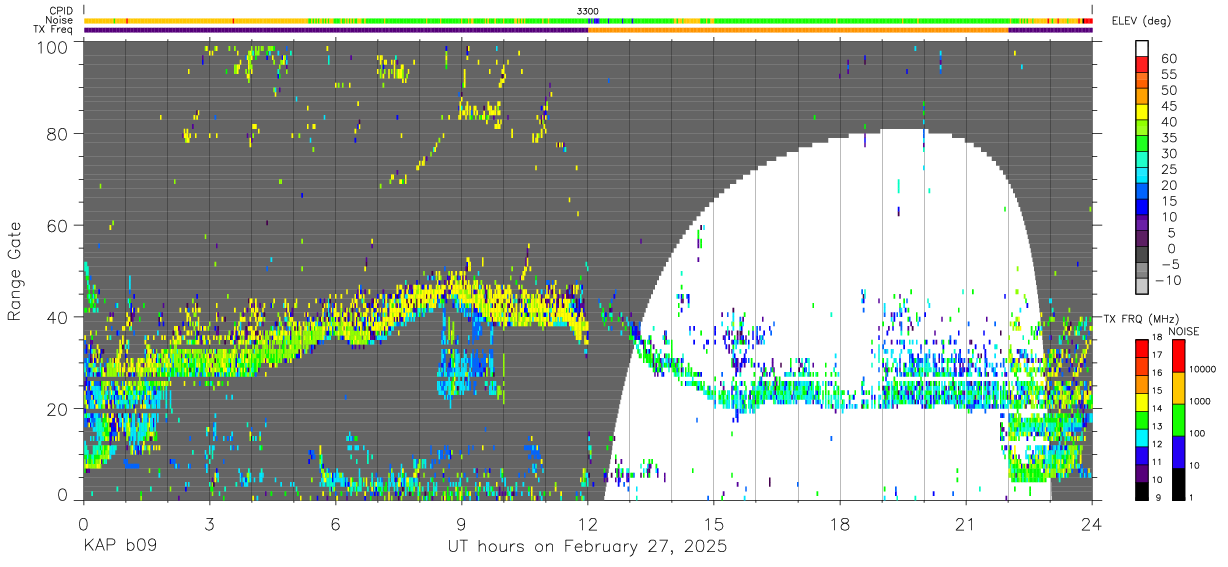Click the NOISE legend title
This screenshot has width=1228, height=567.
coord(1183,331)
